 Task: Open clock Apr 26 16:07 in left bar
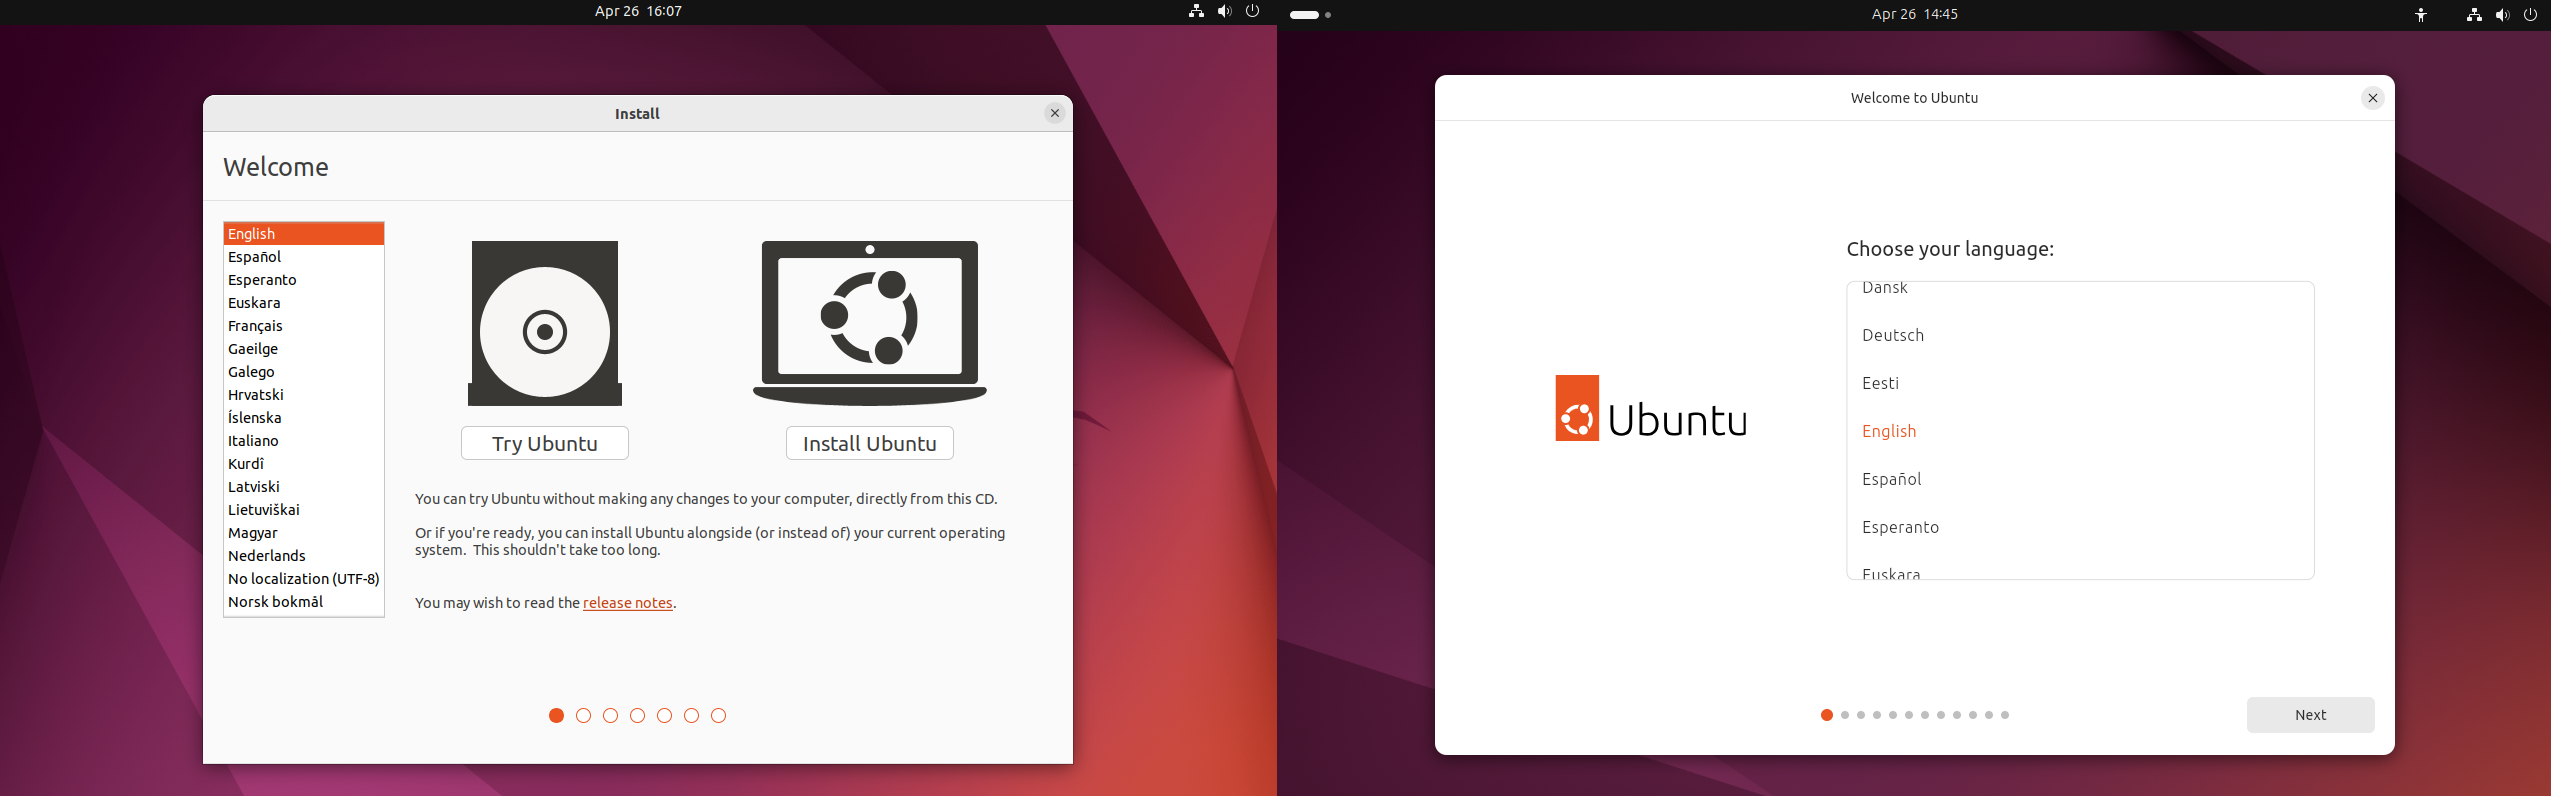click(x=638, y=11)
